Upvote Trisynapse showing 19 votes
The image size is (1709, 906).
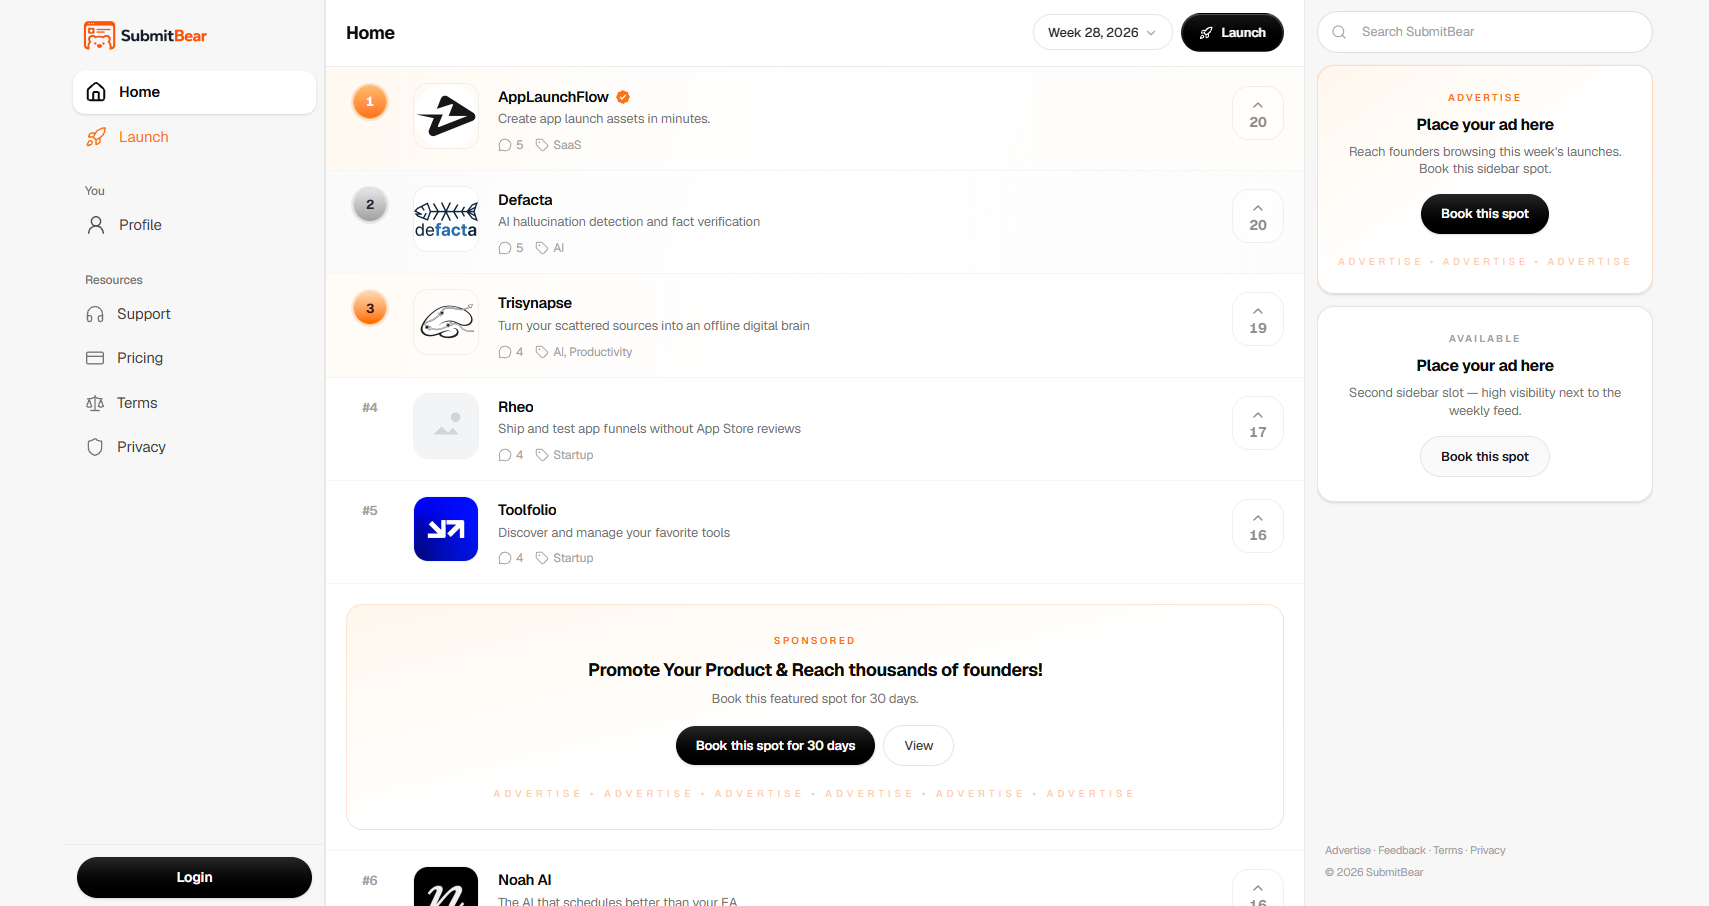[1258, 319]
